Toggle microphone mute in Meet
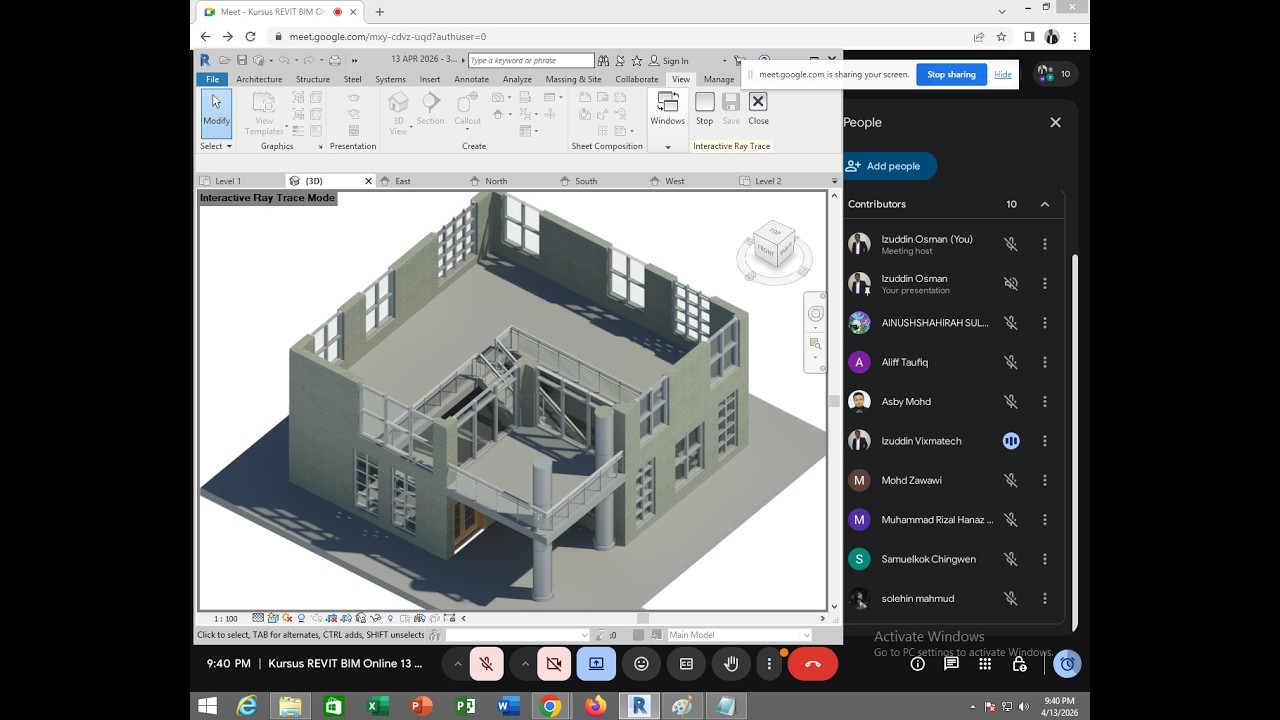 pyautogui.click(x=486, y=663)
